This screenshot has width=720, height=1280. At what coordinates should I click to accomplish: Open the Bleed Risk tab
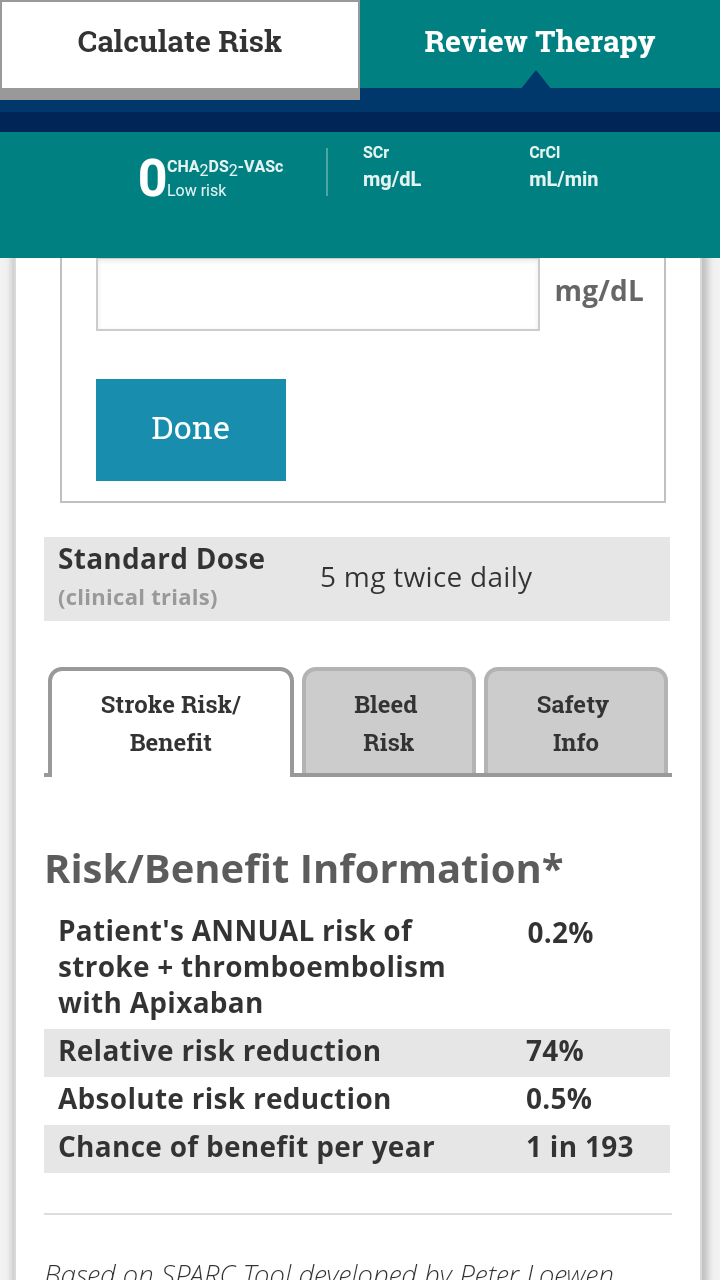(x=388, y=723)
